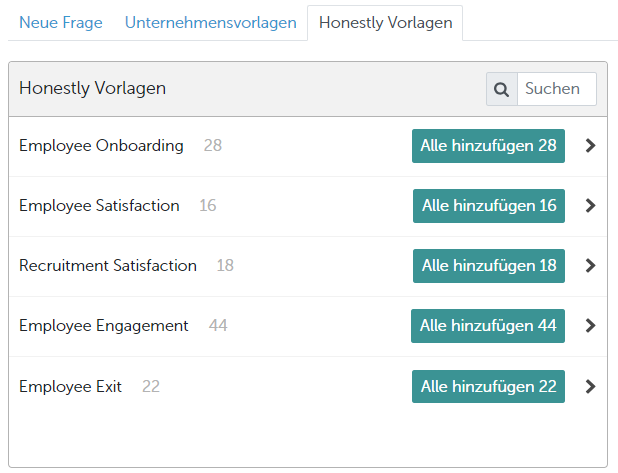The image size is (618, 473).
Task: Choose the Employee Engagement template entry
Action: coord(103,325)
